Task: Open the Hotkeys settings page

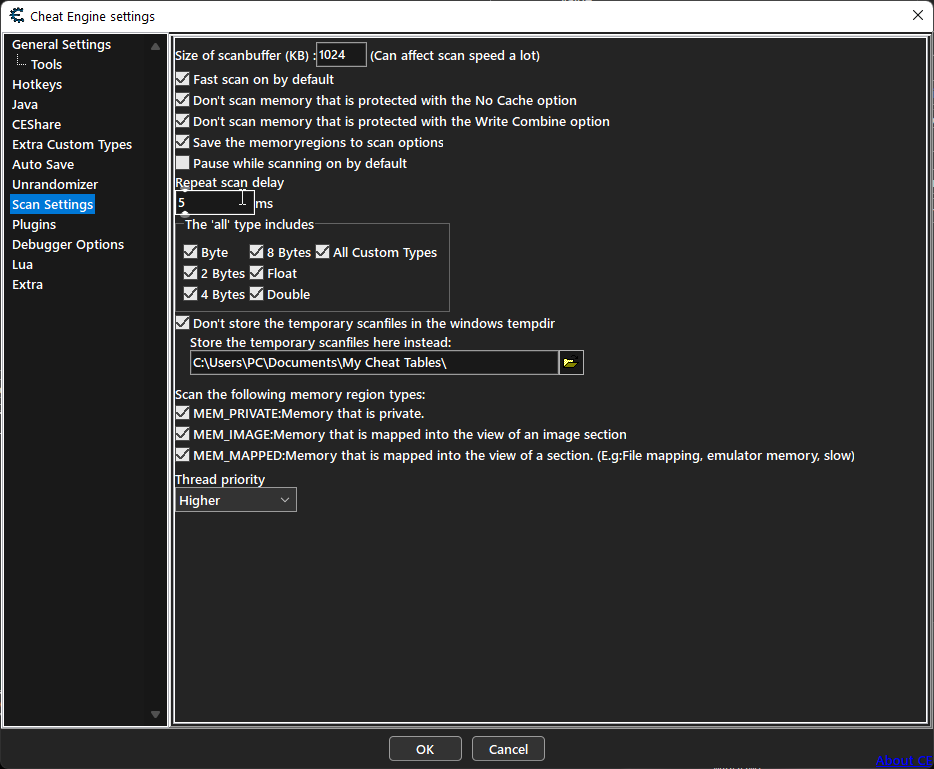Action: click(36, 84)
